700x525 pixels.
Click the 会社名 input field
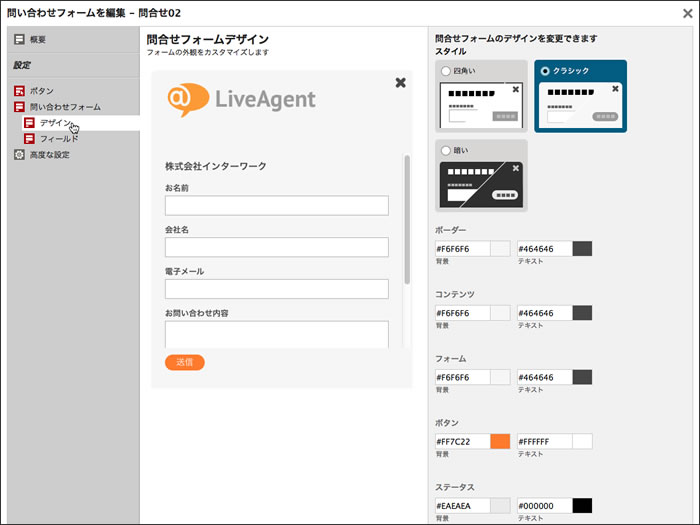[277, 247]
